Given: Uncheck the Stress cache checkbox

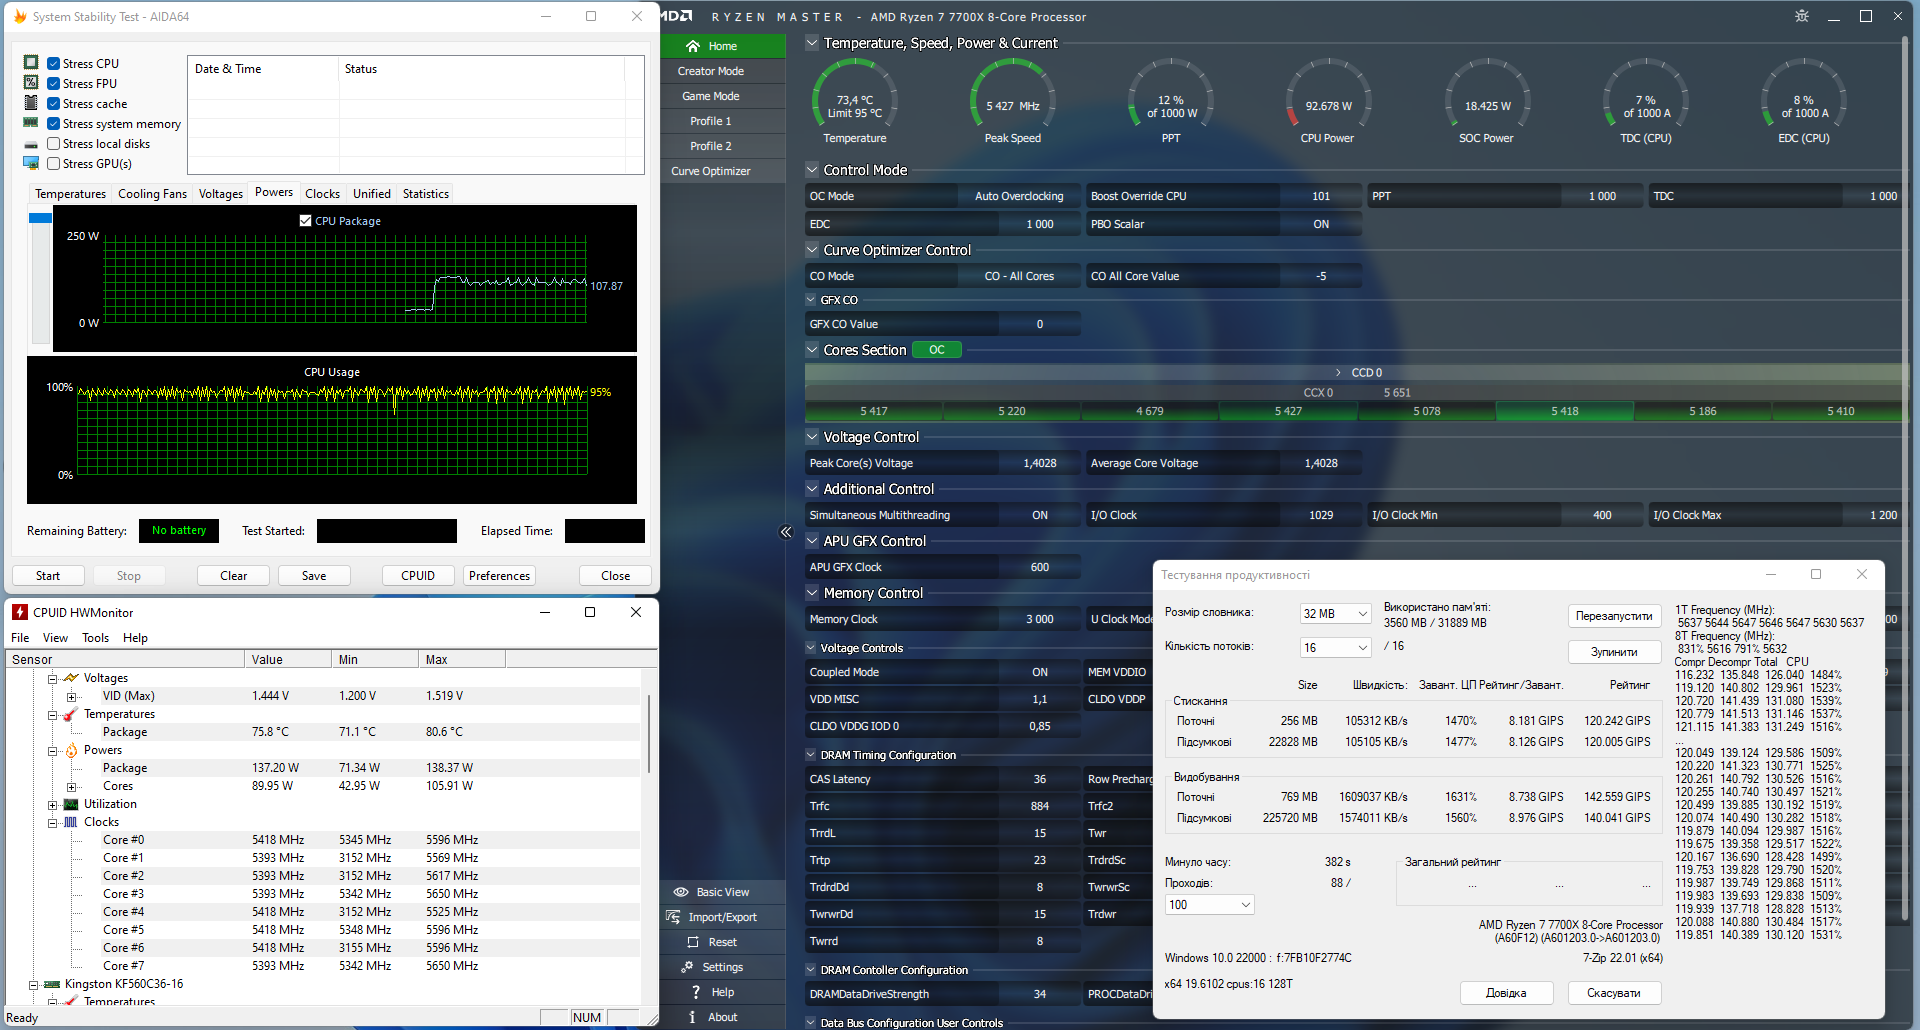Looking at the screenshot, I should click(54, 103).
